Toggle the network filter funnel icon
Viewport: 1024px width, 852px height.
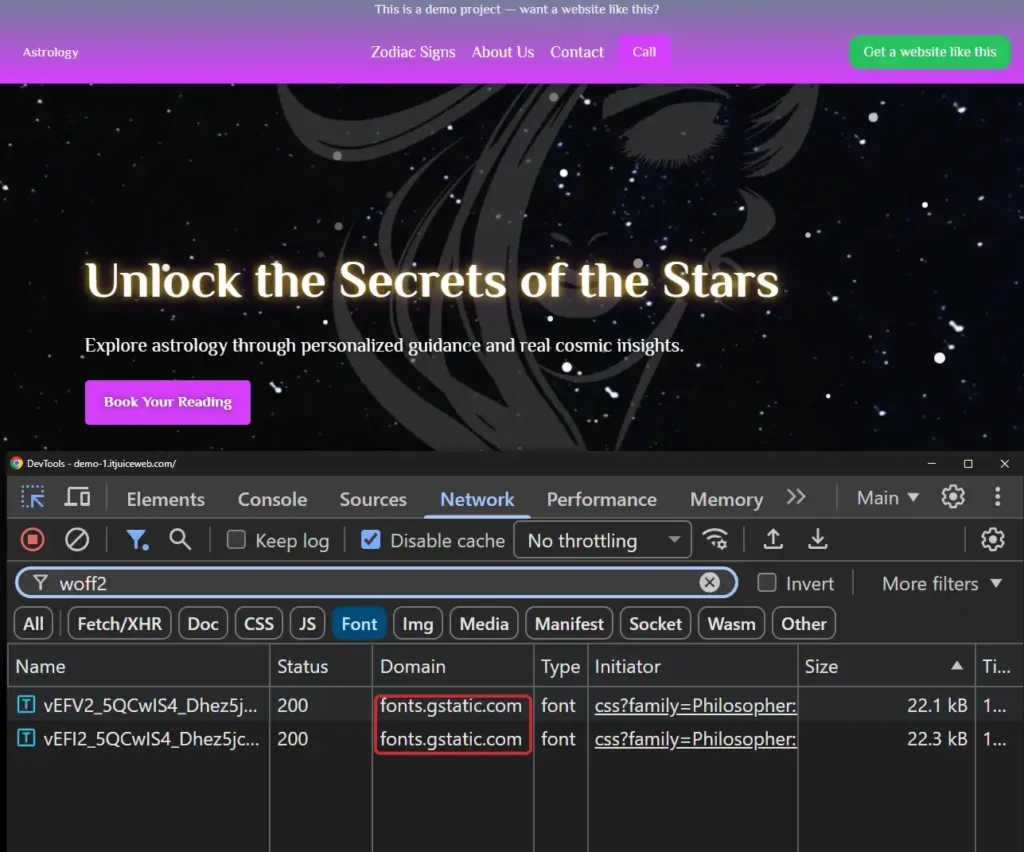136,540
